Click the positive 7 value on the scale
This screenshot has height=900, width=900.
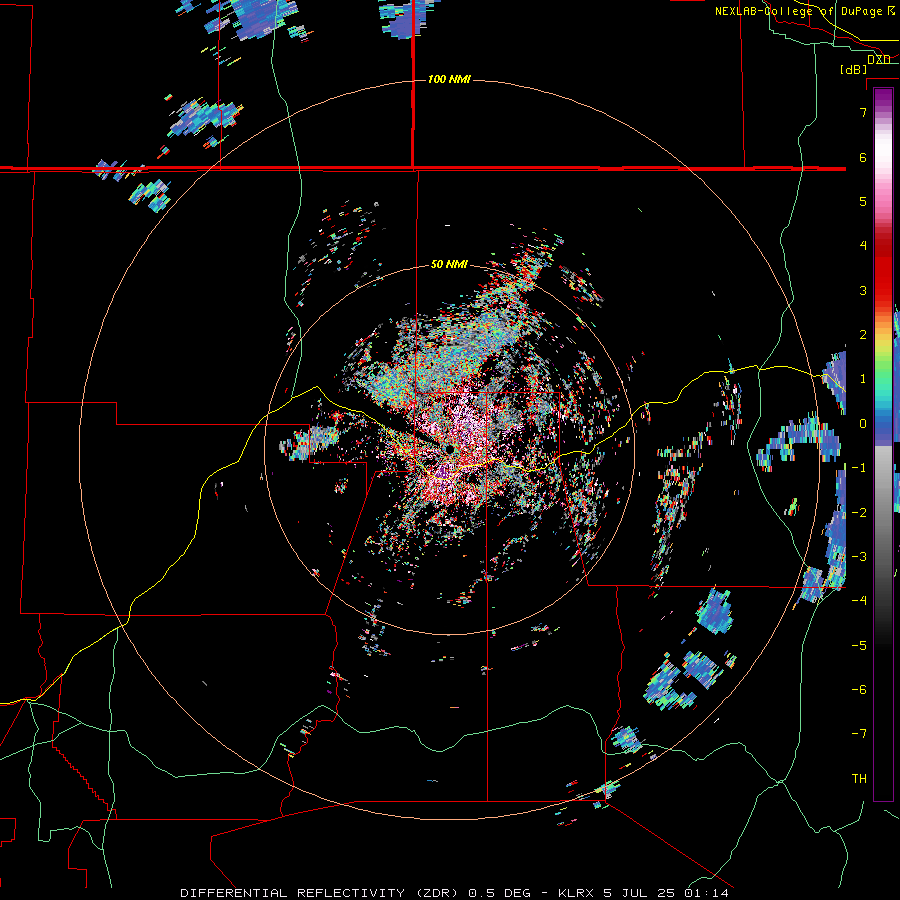pyautogui.click(x=863, y=112)
